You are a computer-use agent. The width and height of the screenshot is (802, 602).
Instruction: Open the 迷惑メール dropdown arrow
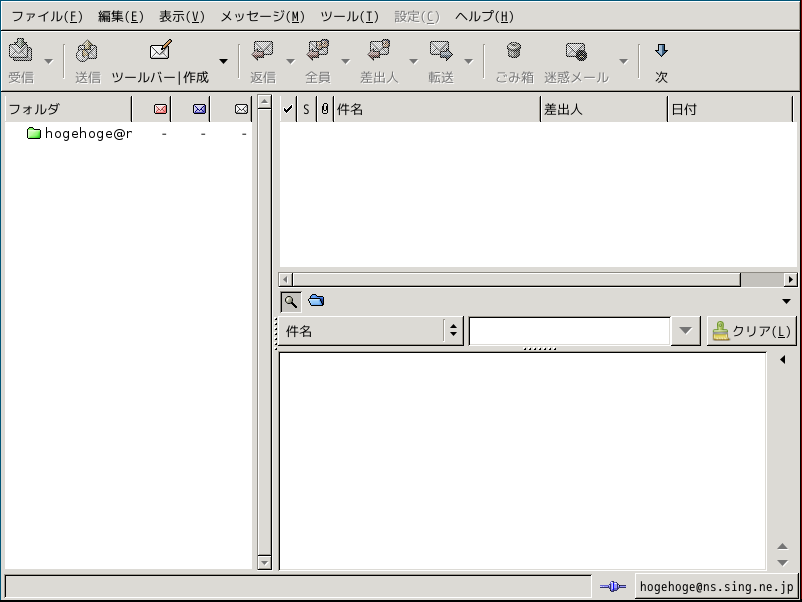pyautogui.click(x=623, y=61)
